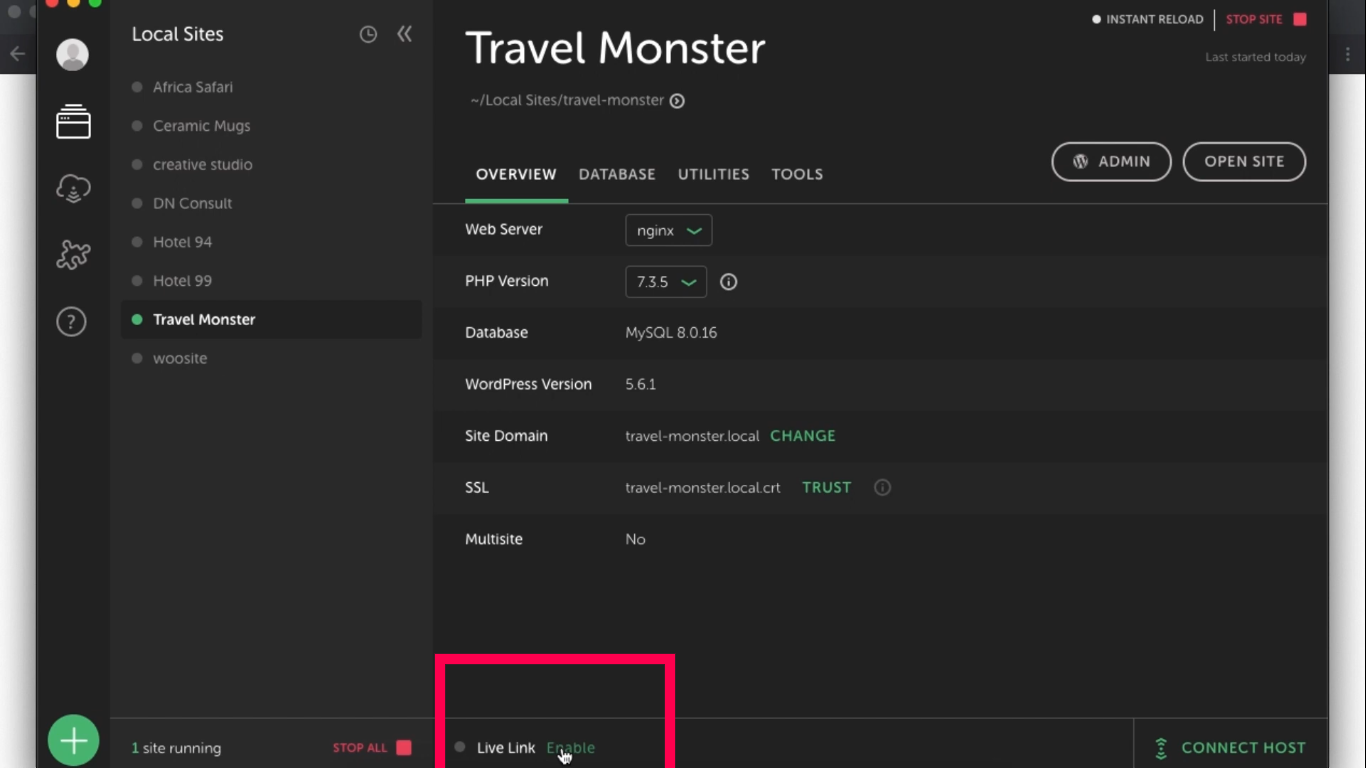This screenshot has width=1366, height=768.
Task: Toggle Instant Reload
Action: (1148, 19)
